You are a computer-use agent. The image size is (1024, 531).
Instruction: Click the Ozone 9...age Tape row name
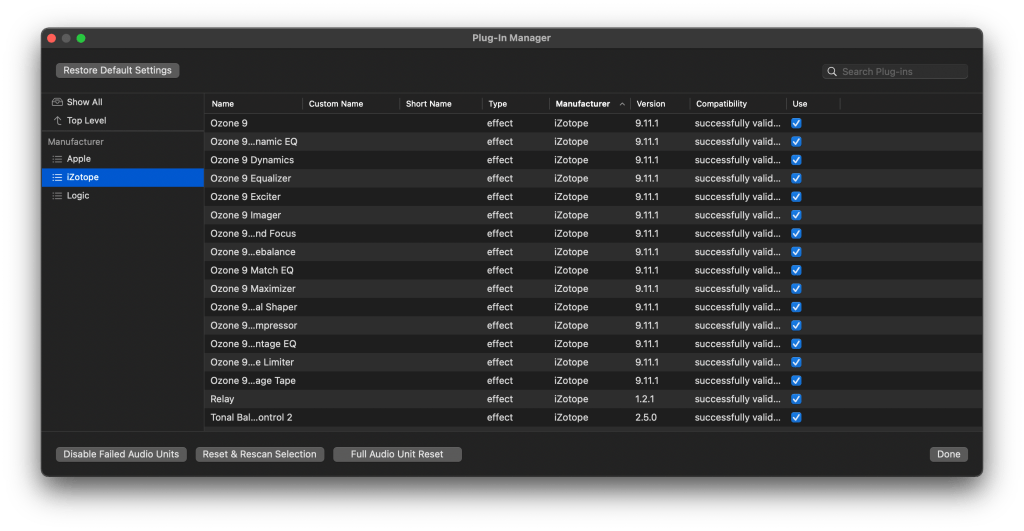click(x=253, y=380)
